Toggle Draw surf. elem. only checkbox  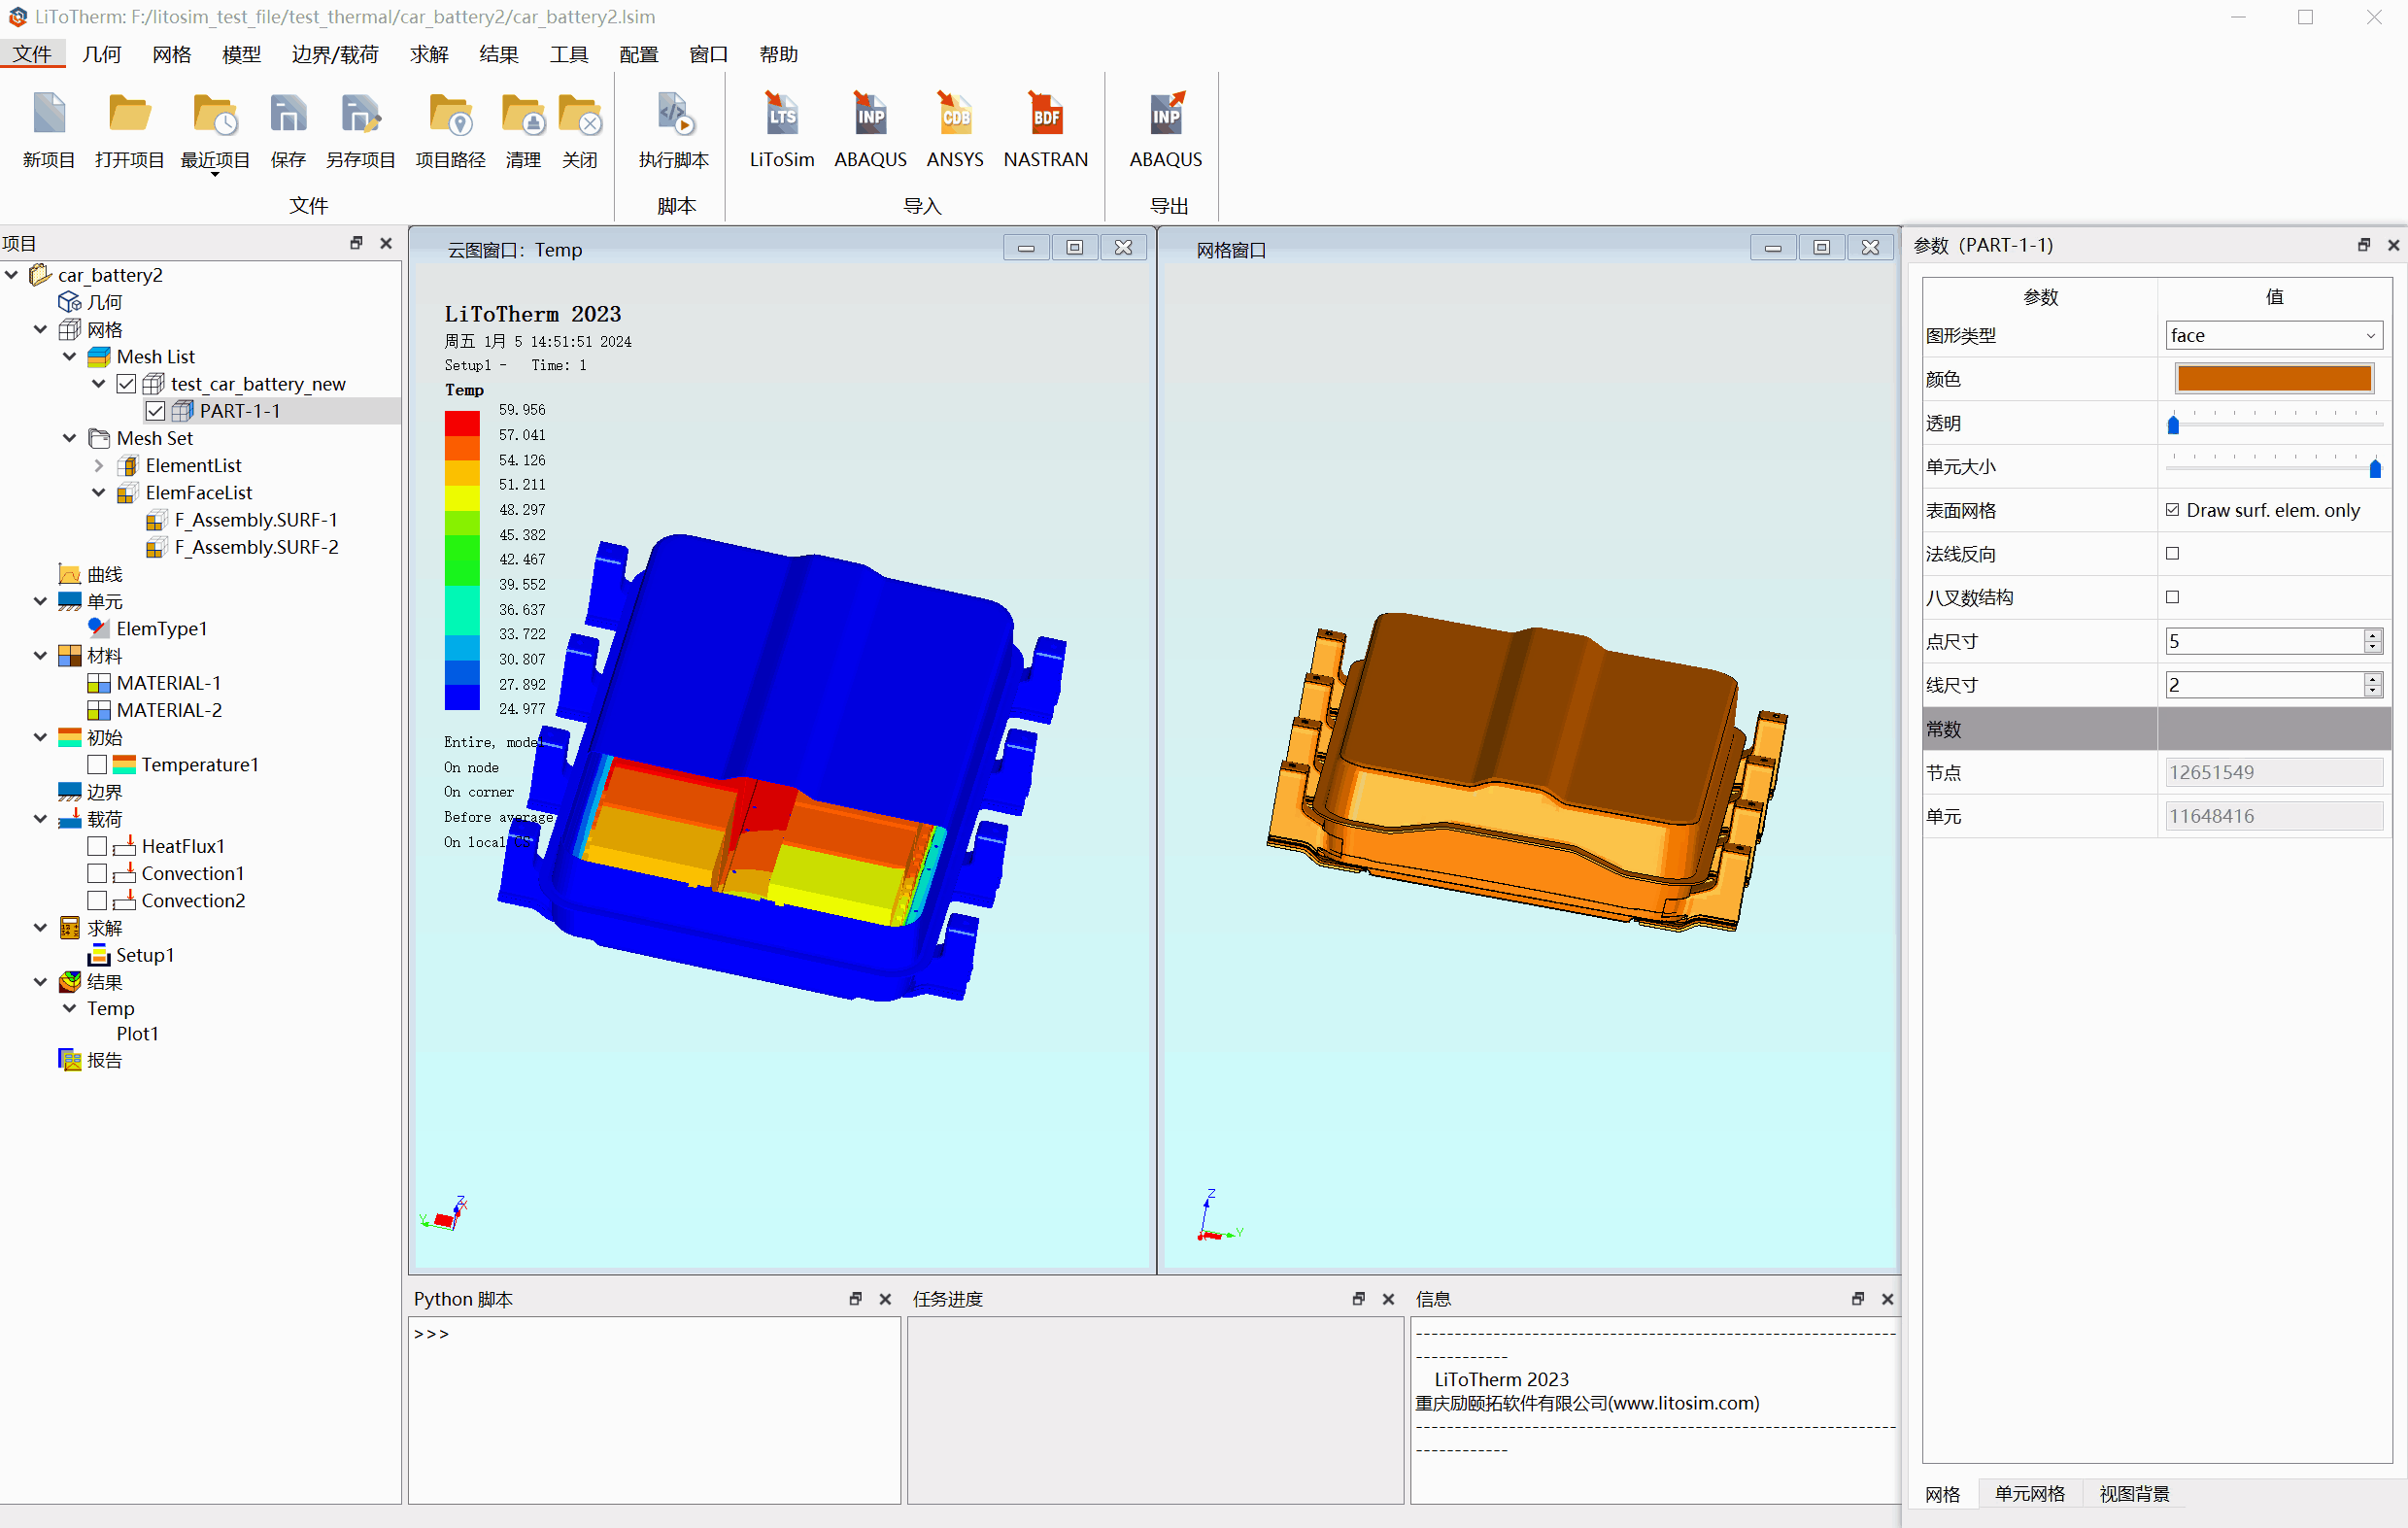pos(2173,510)
